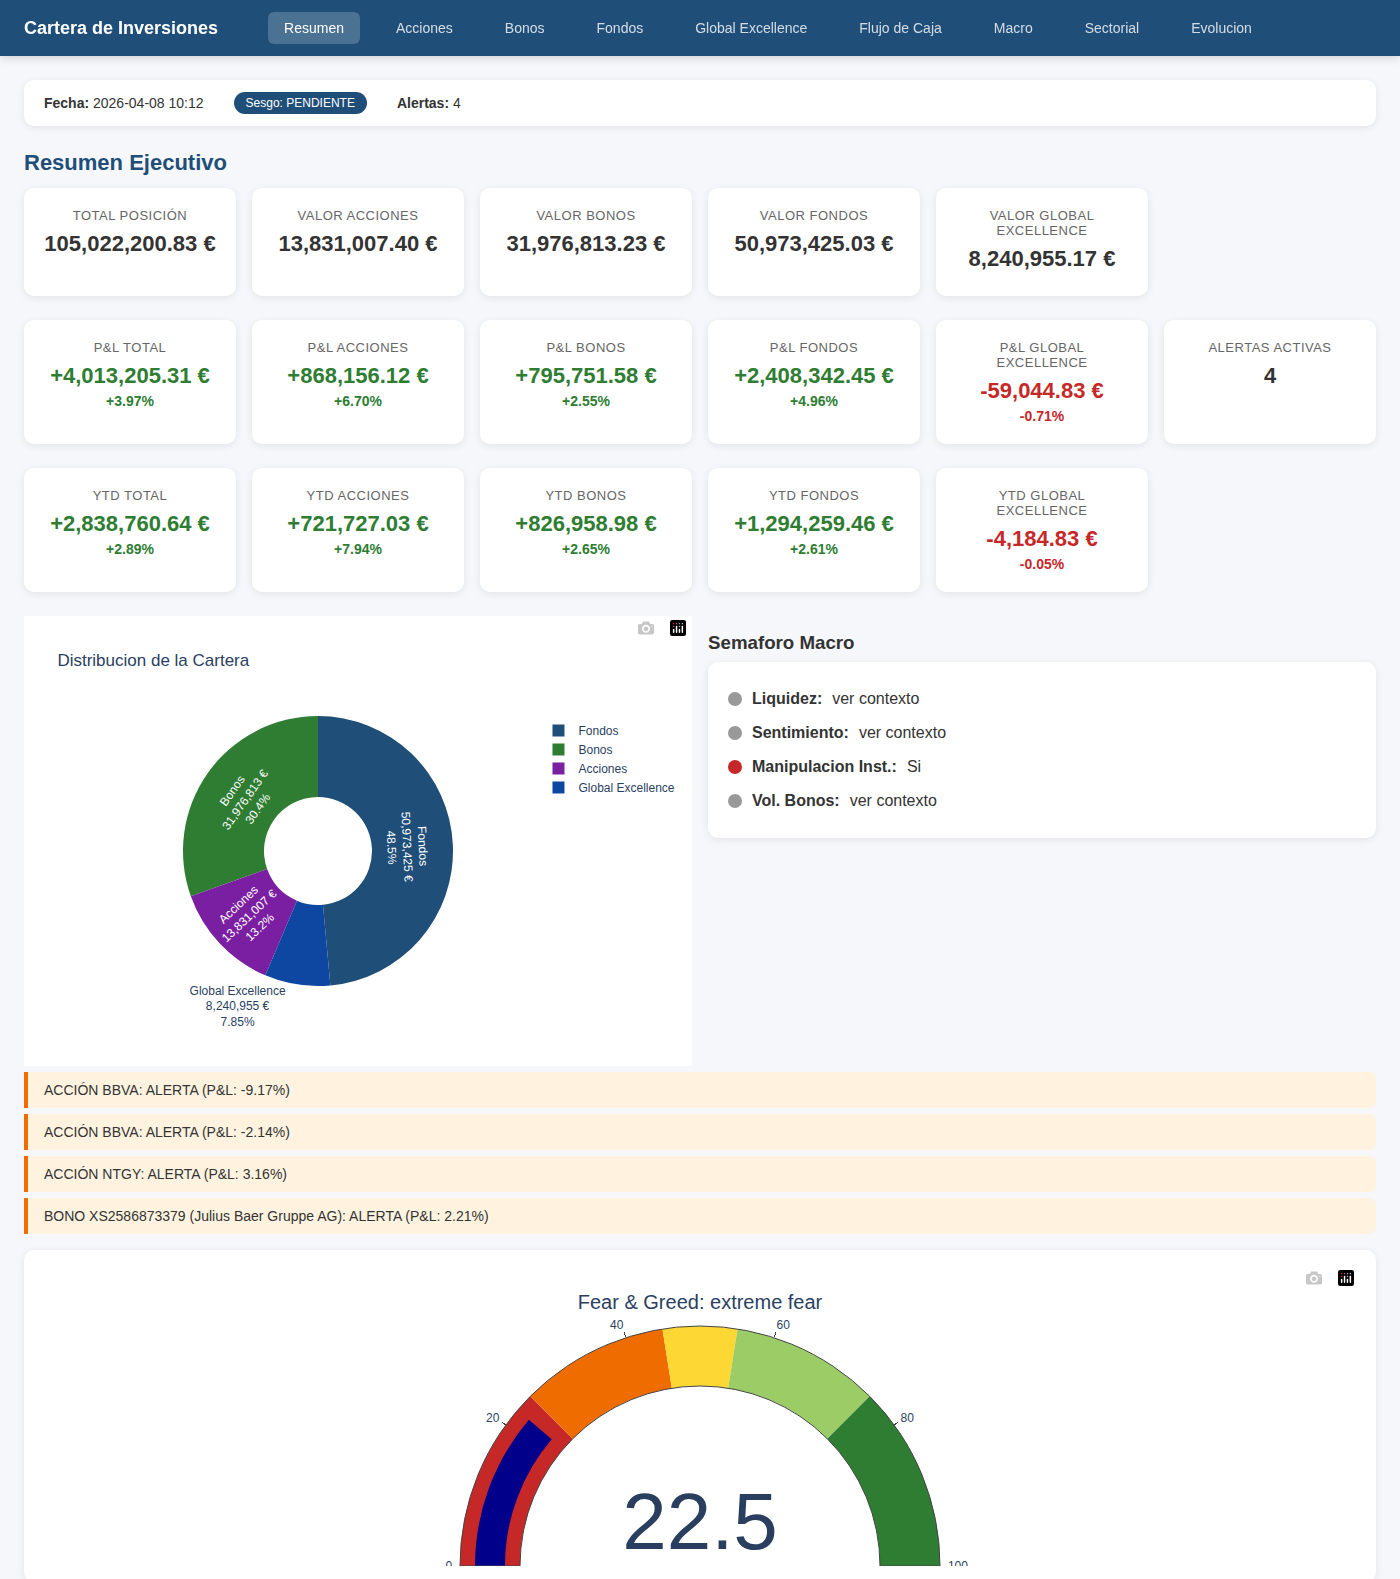This screenshot has width=1400, height=1579.
Task: Switch to the Flujo de Caja tab
Action: click(x=900, y=28)
